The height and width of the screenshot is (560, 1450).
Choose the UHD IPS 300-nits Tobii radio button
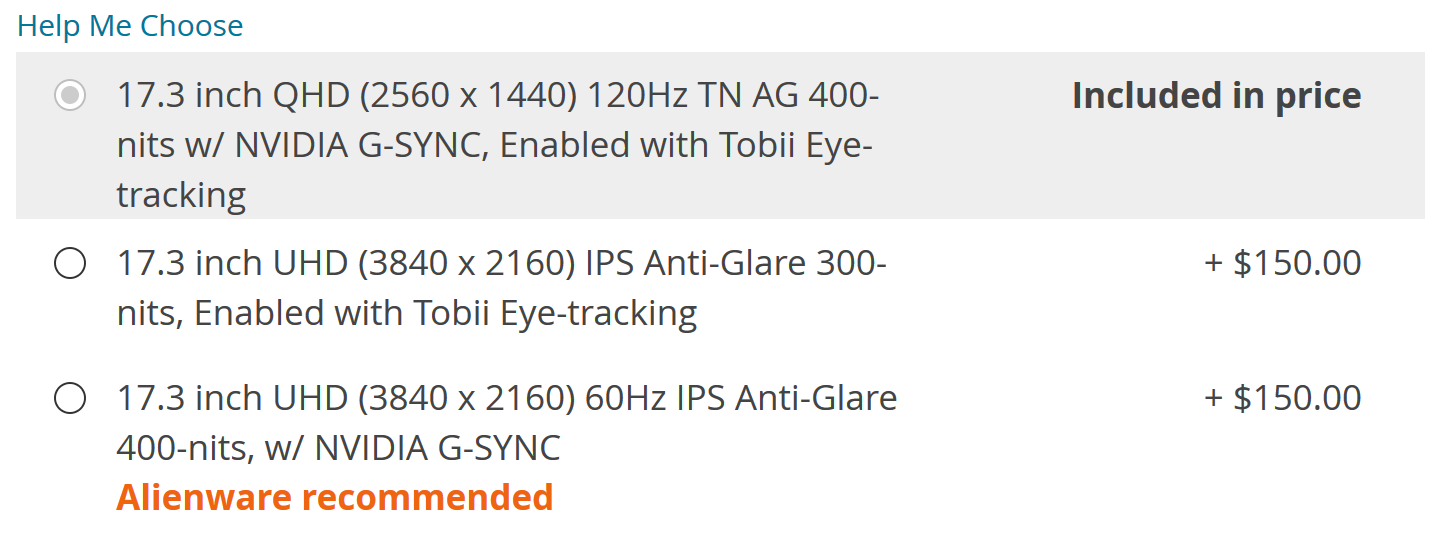point(70,264)
